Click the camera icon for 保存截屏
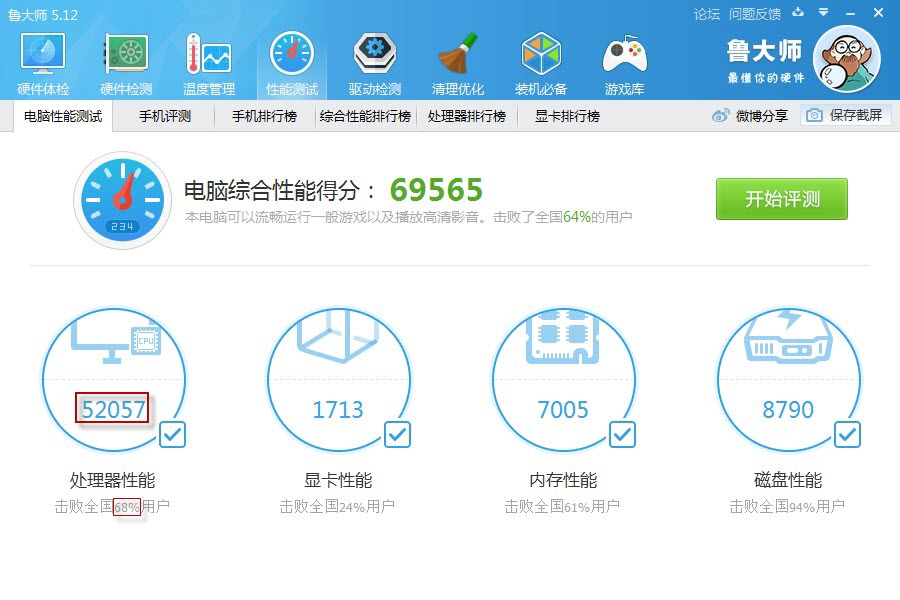Viewport: 900px width, 600px height. coord(814,115)
